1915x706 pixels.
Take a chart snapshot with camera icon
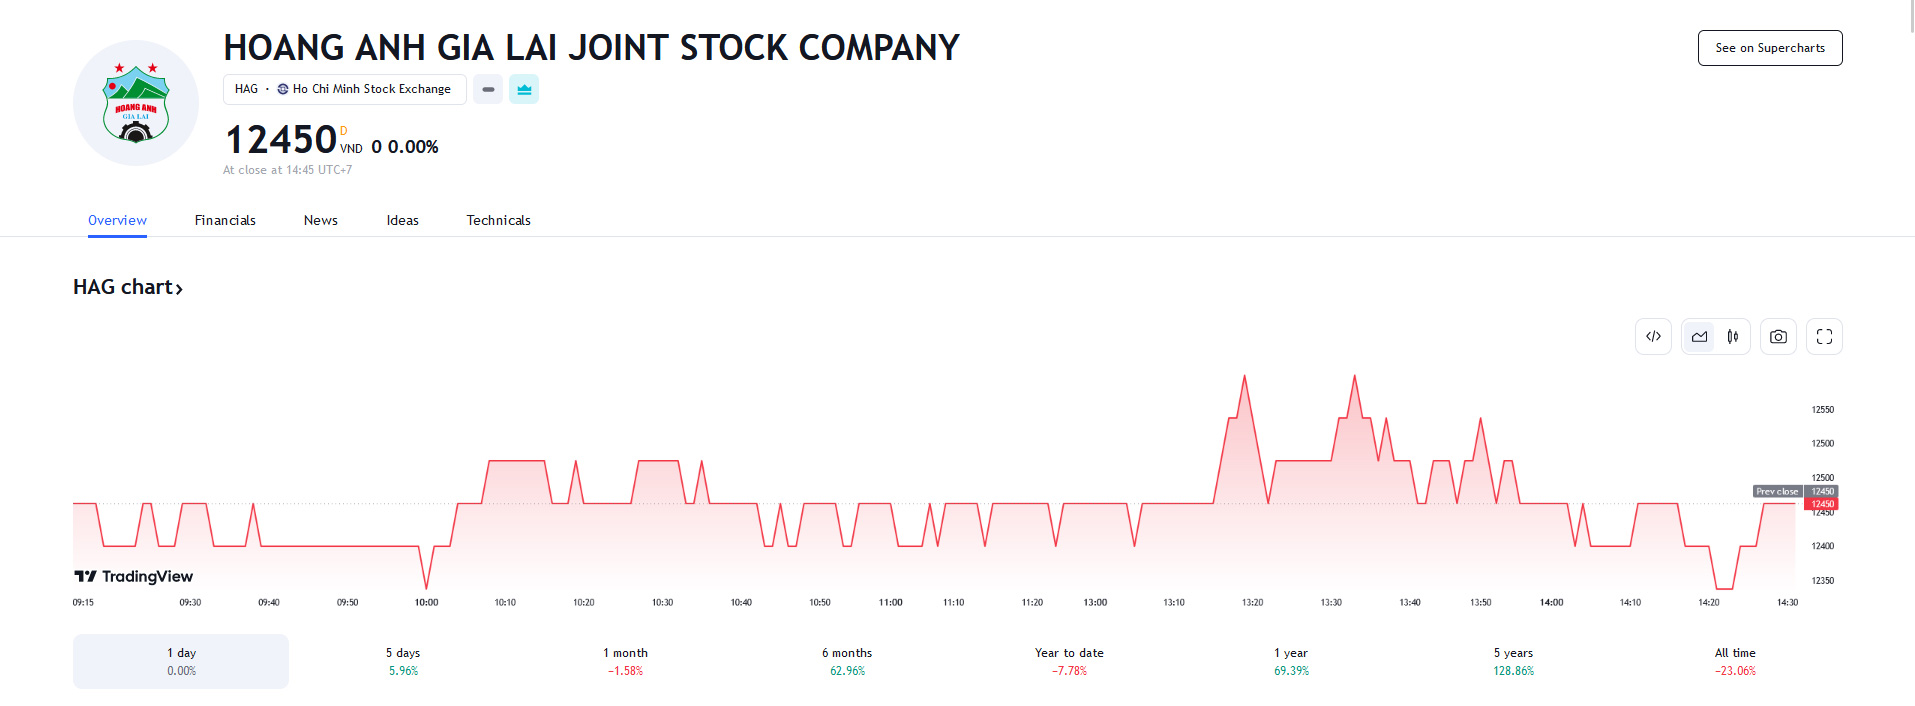click(1778, 337)
